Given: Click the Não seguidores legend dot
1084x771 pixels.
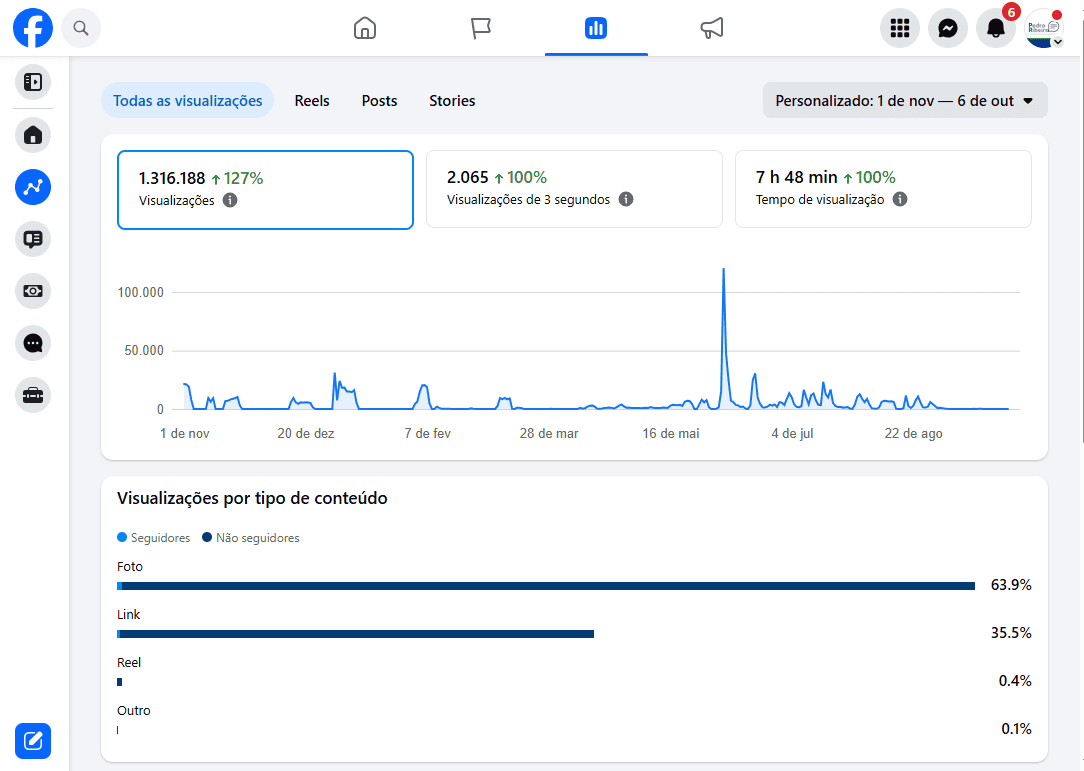Looking at the screenshot, I should coord(207,537).
